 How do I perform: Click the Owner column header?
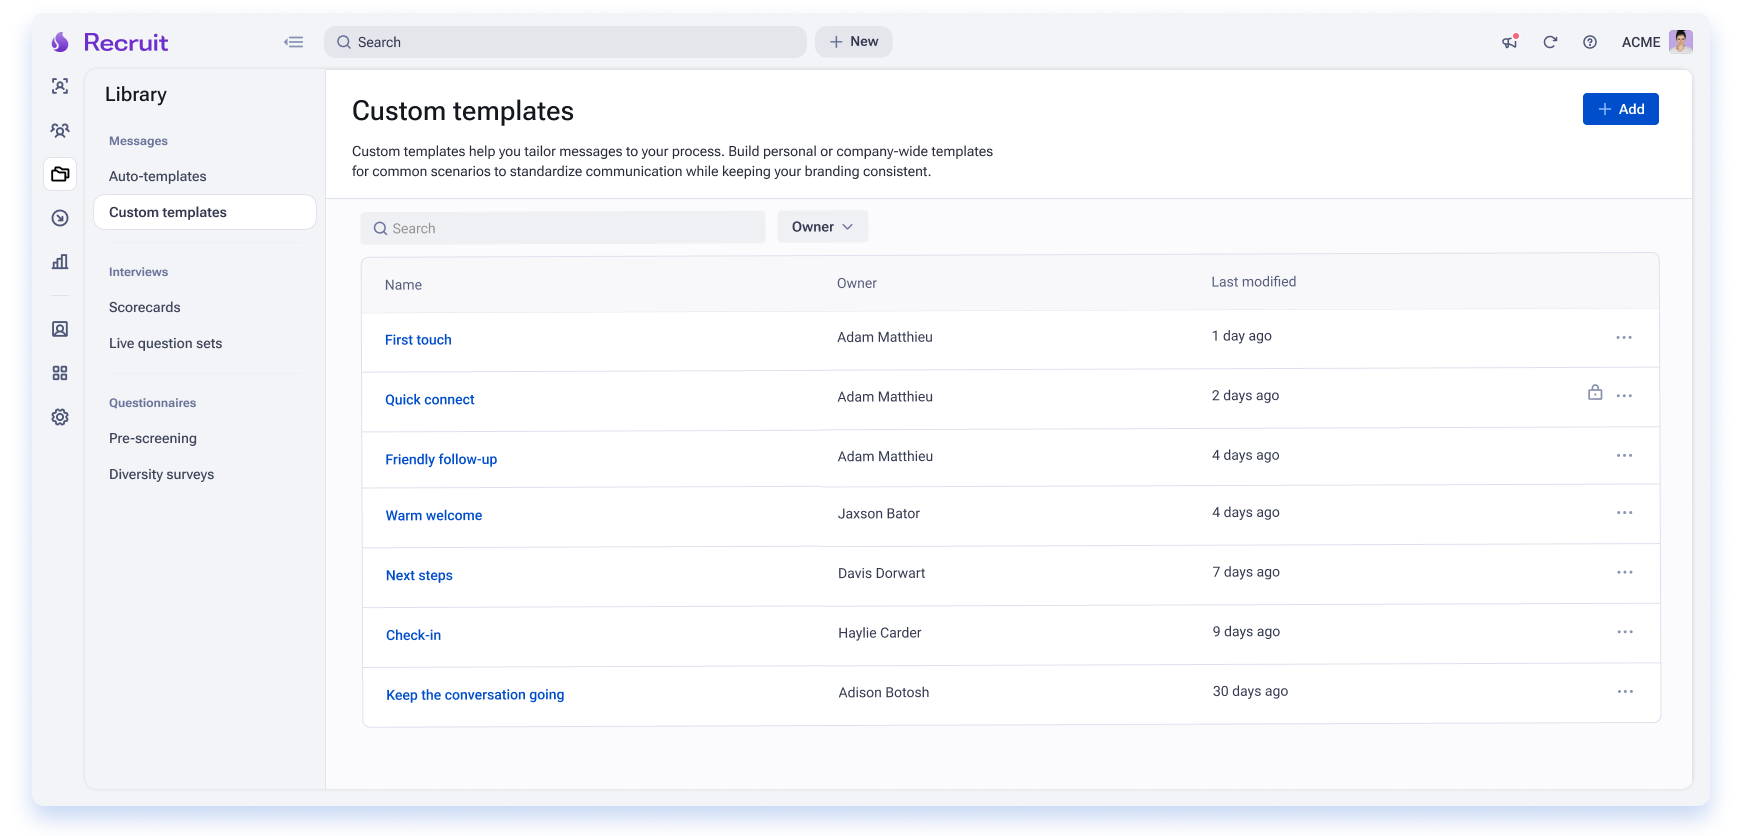pos(857,283)
